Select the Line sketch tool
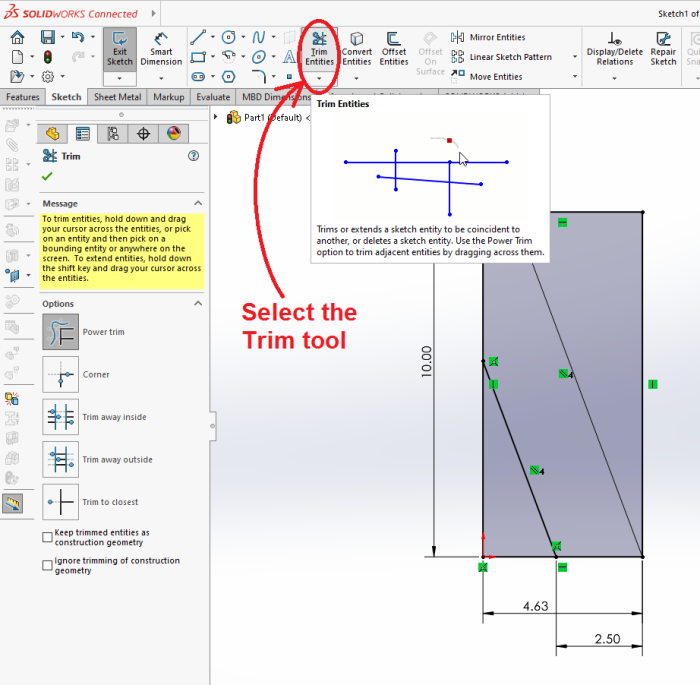The image size is (700, 685). [x=198, y=37]
